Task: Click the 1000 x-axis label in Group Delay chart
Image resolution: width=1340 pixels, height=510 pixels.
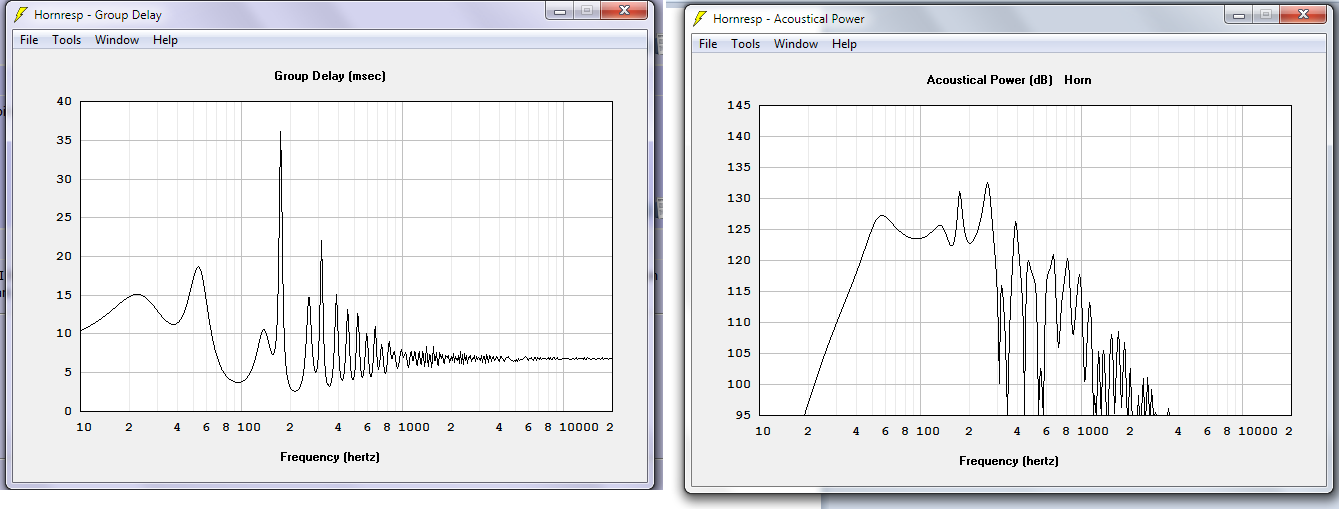Action: tap(413, 427)
